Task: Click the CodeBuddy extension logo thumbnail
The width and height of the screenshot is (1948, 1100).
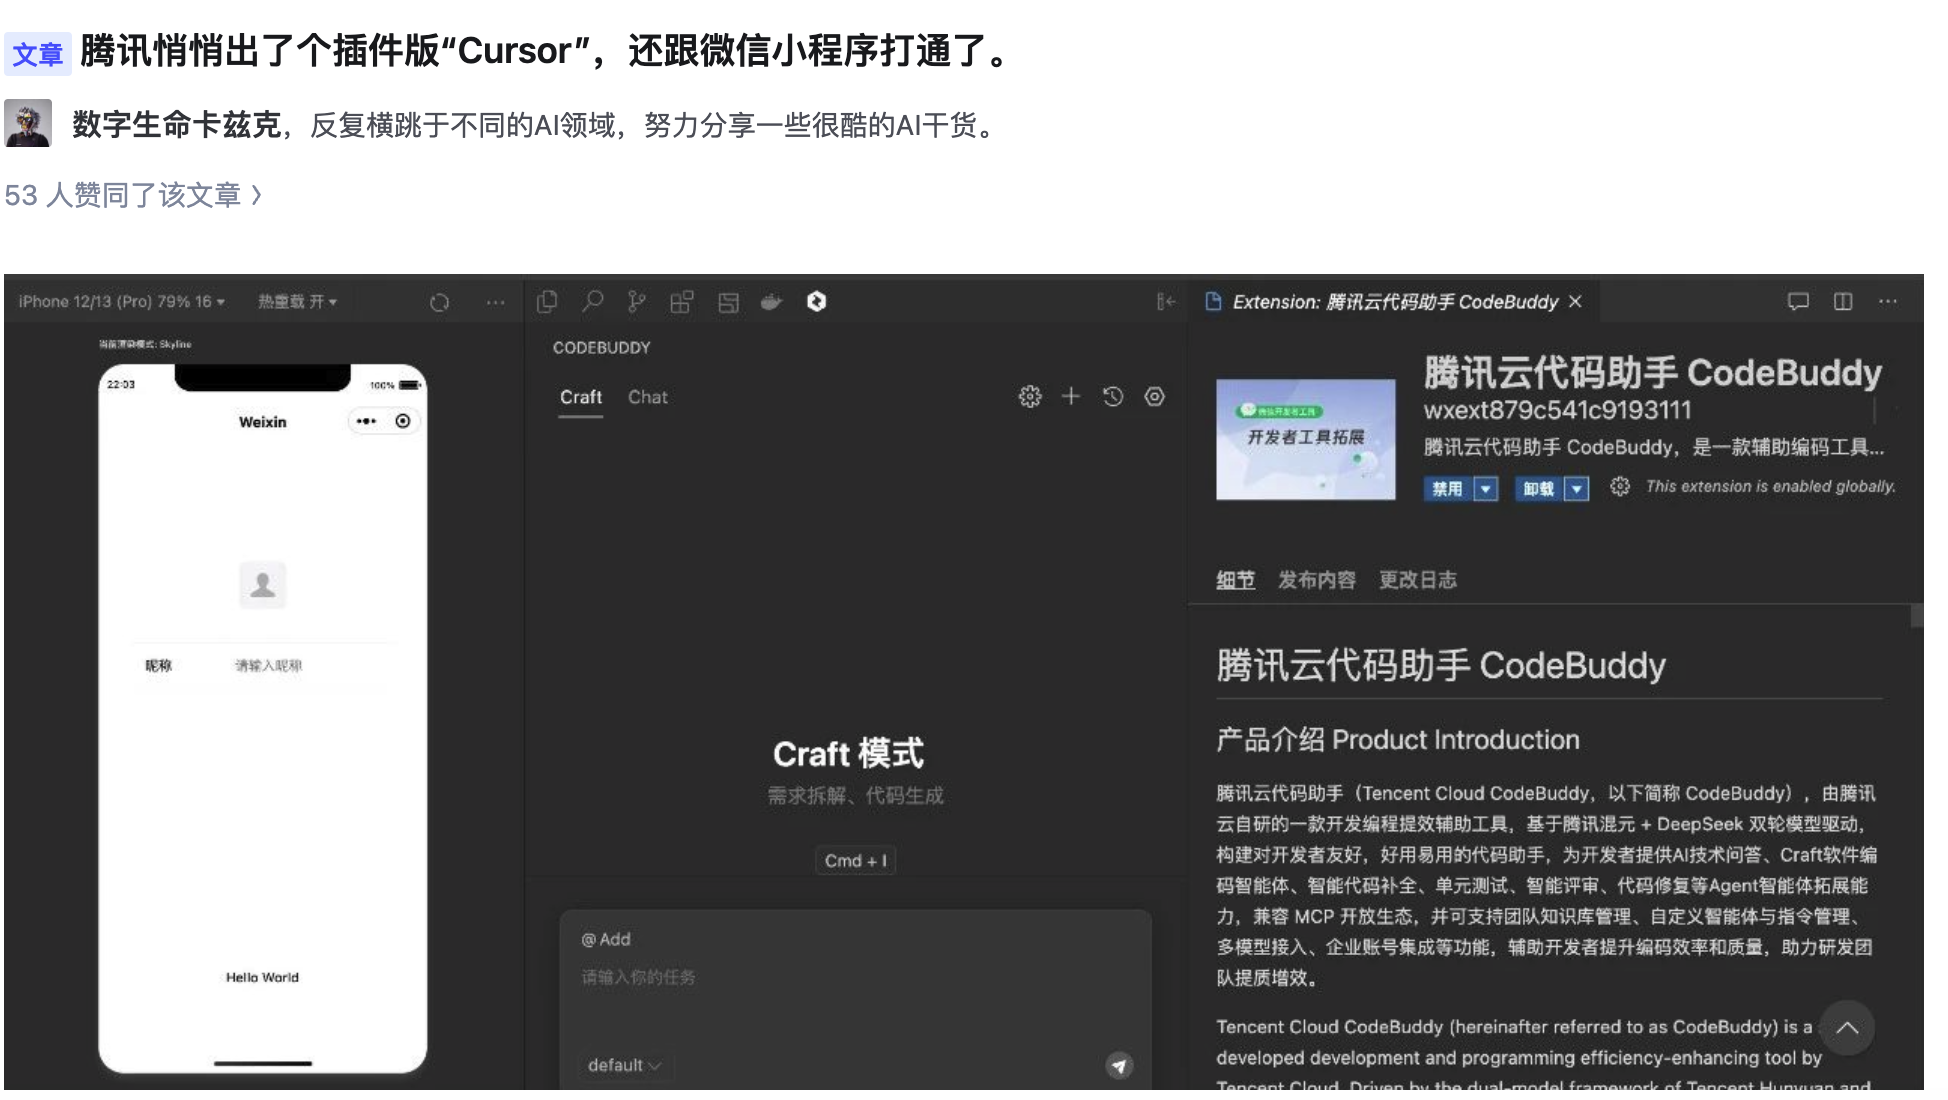Action: pyautogui.click(x=1306, y=439)
